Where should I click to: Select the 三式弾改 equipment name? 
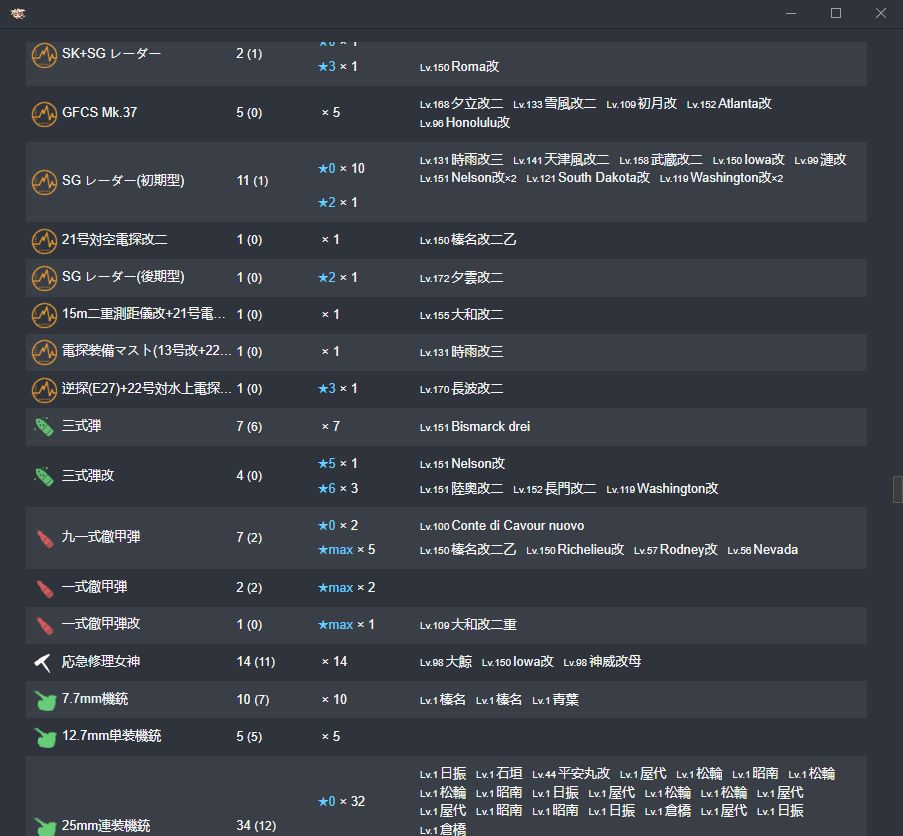88,476
